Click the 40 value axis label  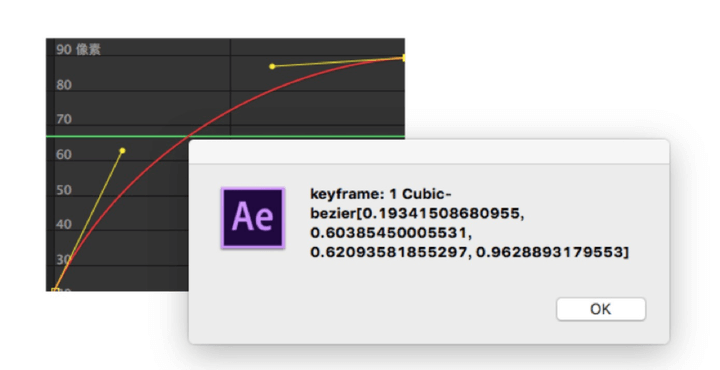(64, 224)
